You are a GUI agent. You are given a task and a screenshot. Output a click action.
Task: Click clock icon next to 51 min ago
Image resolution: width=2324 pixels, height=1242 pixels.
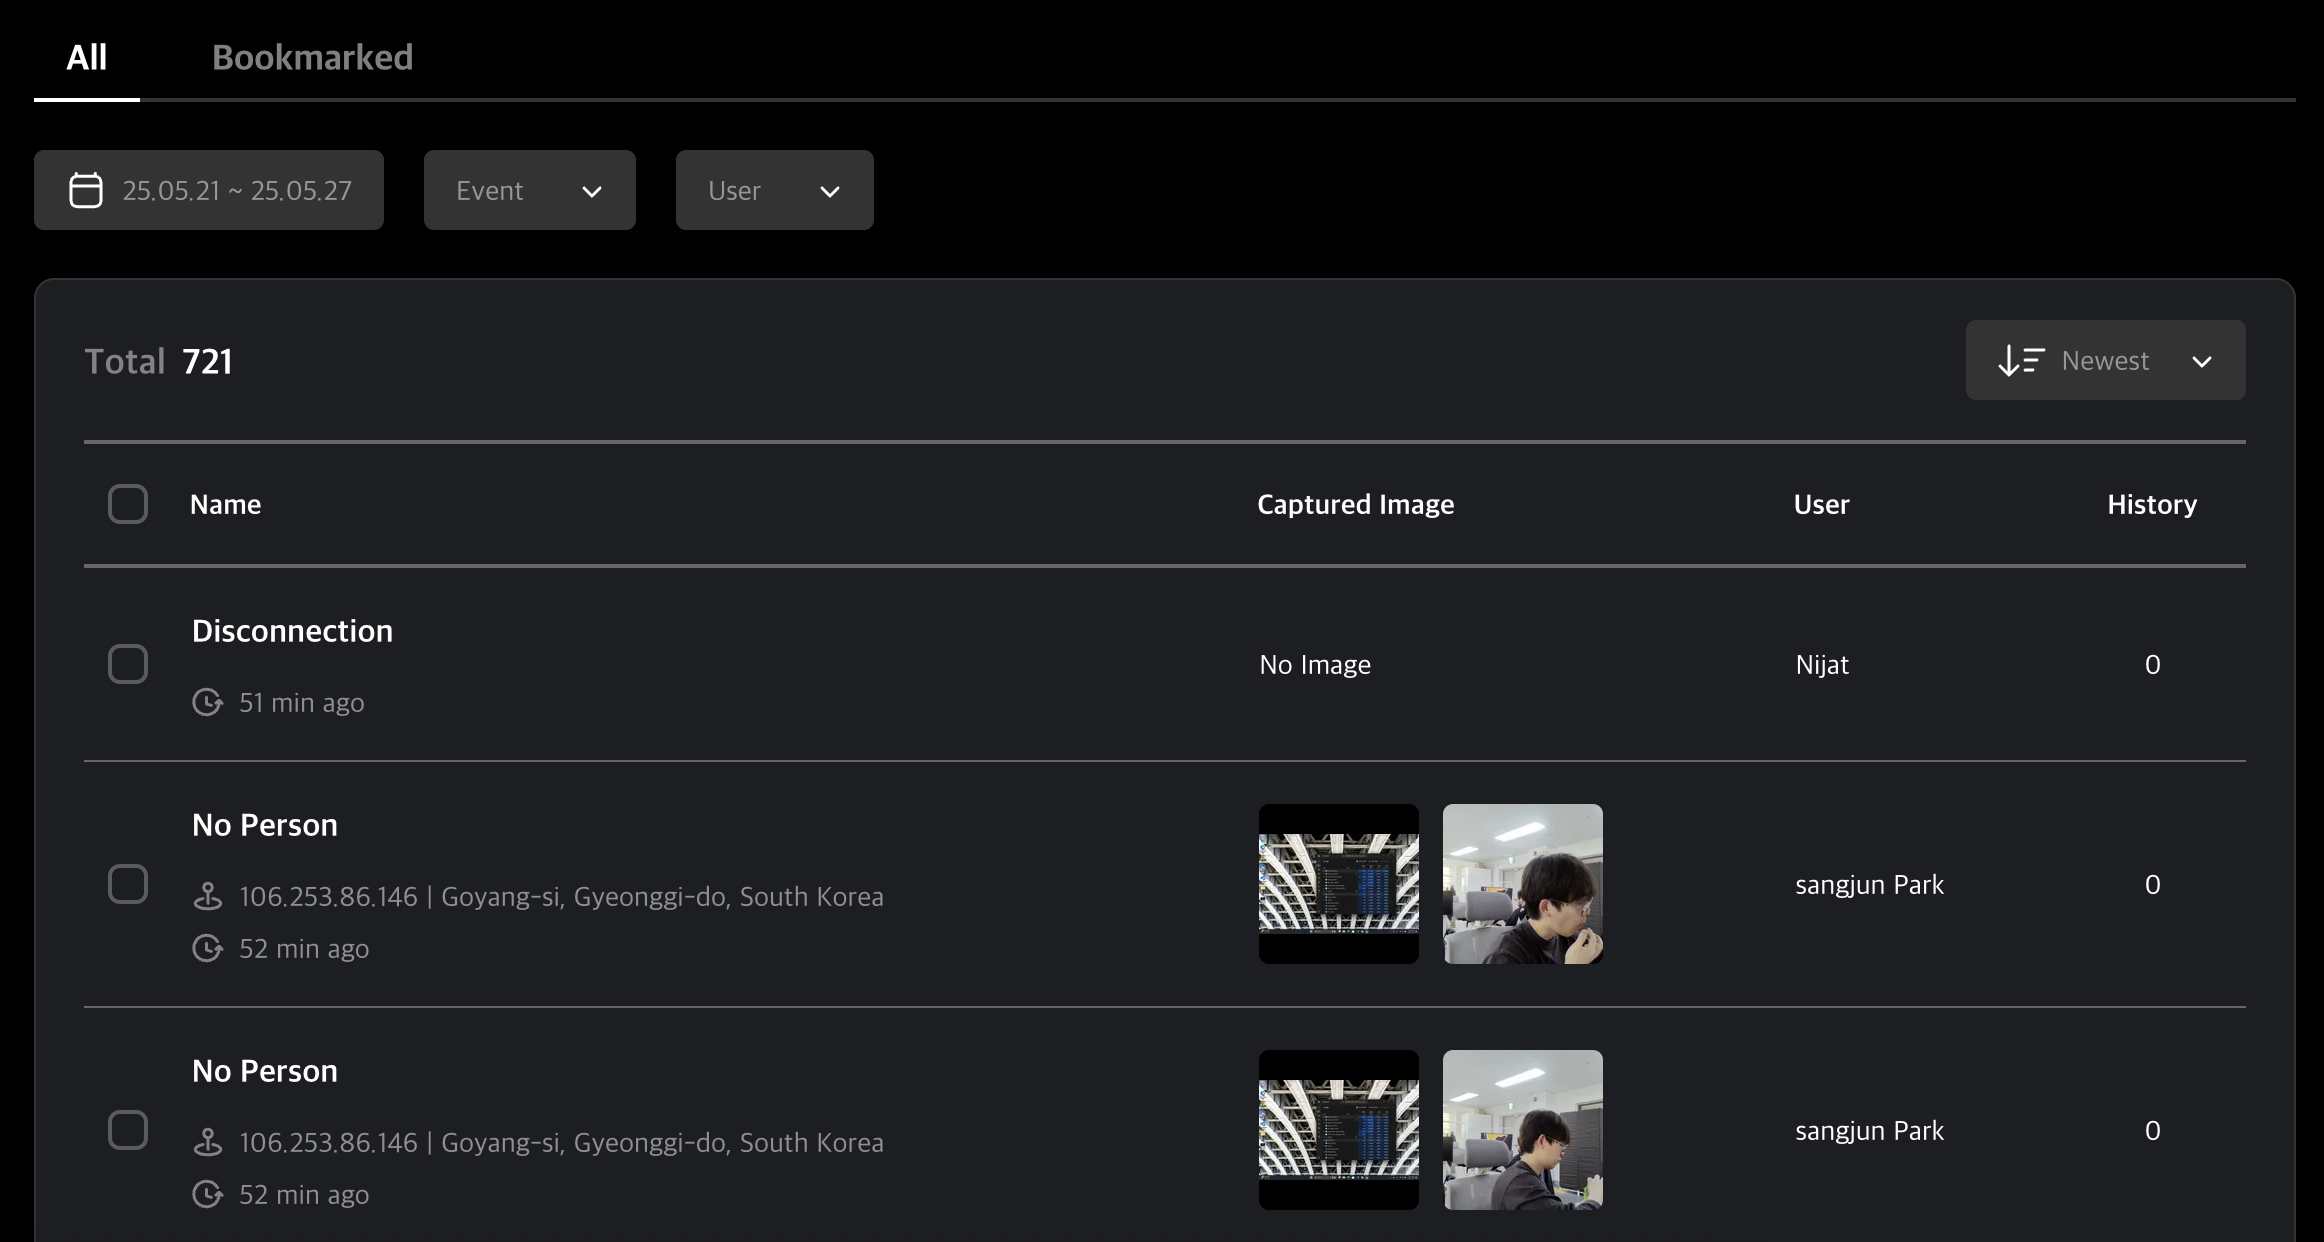tap(207, 703)
